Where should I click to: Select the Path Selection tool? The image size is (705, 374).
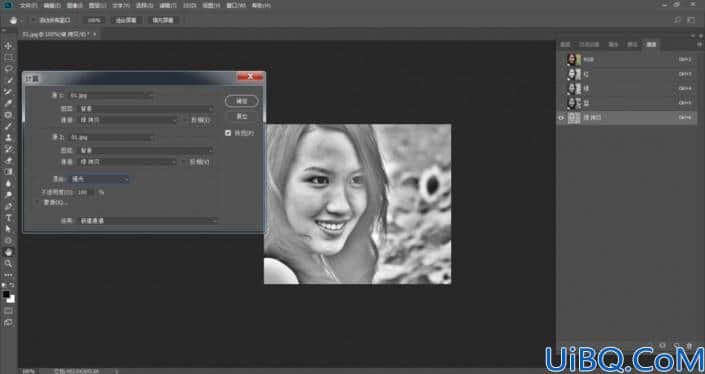click(x=8, y=229)
